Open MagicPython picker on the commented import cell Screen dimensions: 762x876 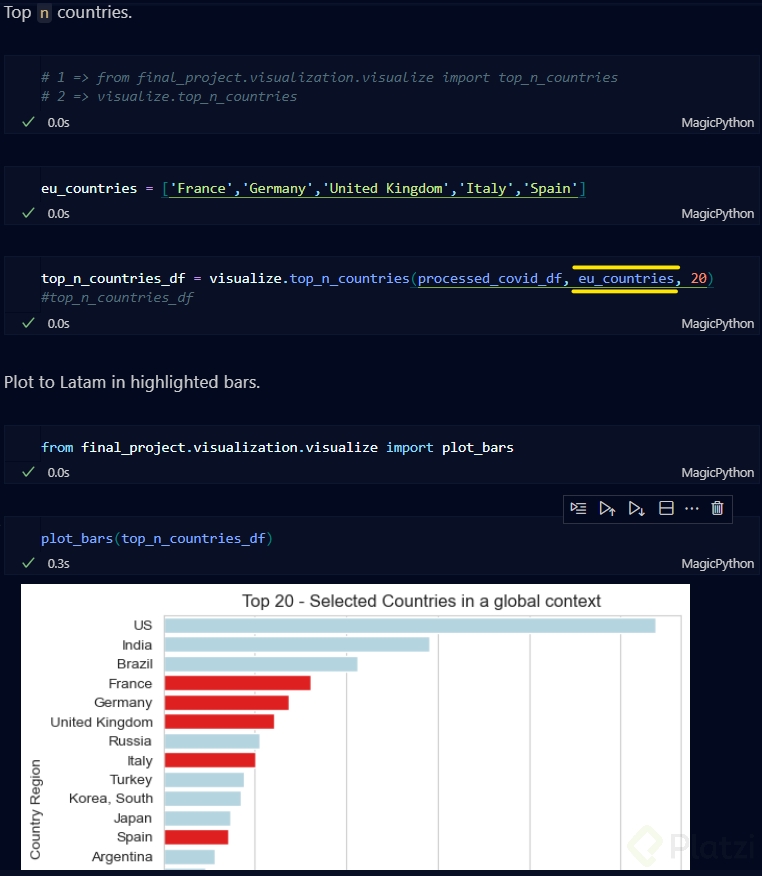click(717, 123)
